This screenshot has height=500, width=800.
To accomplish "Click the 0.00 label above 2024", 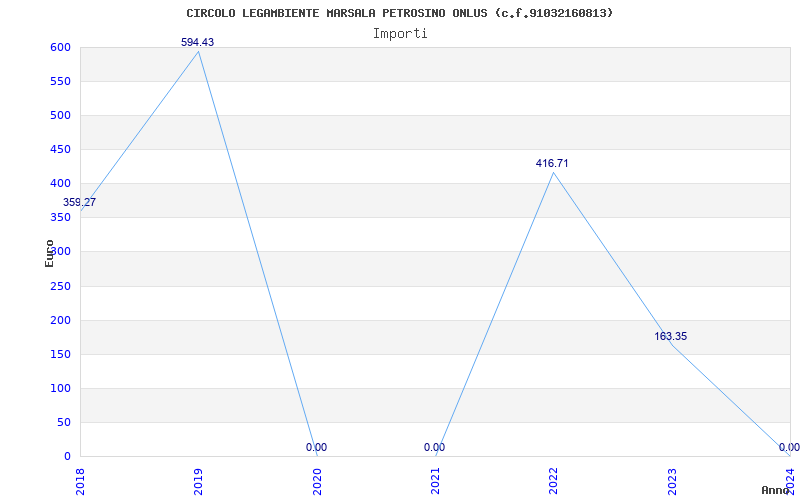I will click(789, 447).
